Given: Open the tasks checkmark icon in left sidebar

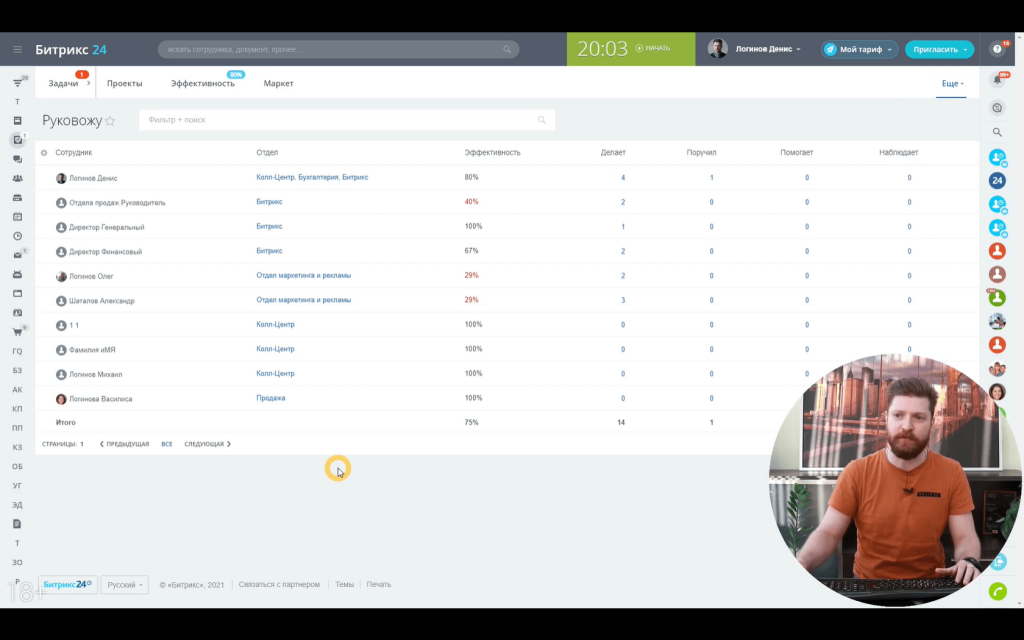Looking at the screenshot, I should [18, 140].
